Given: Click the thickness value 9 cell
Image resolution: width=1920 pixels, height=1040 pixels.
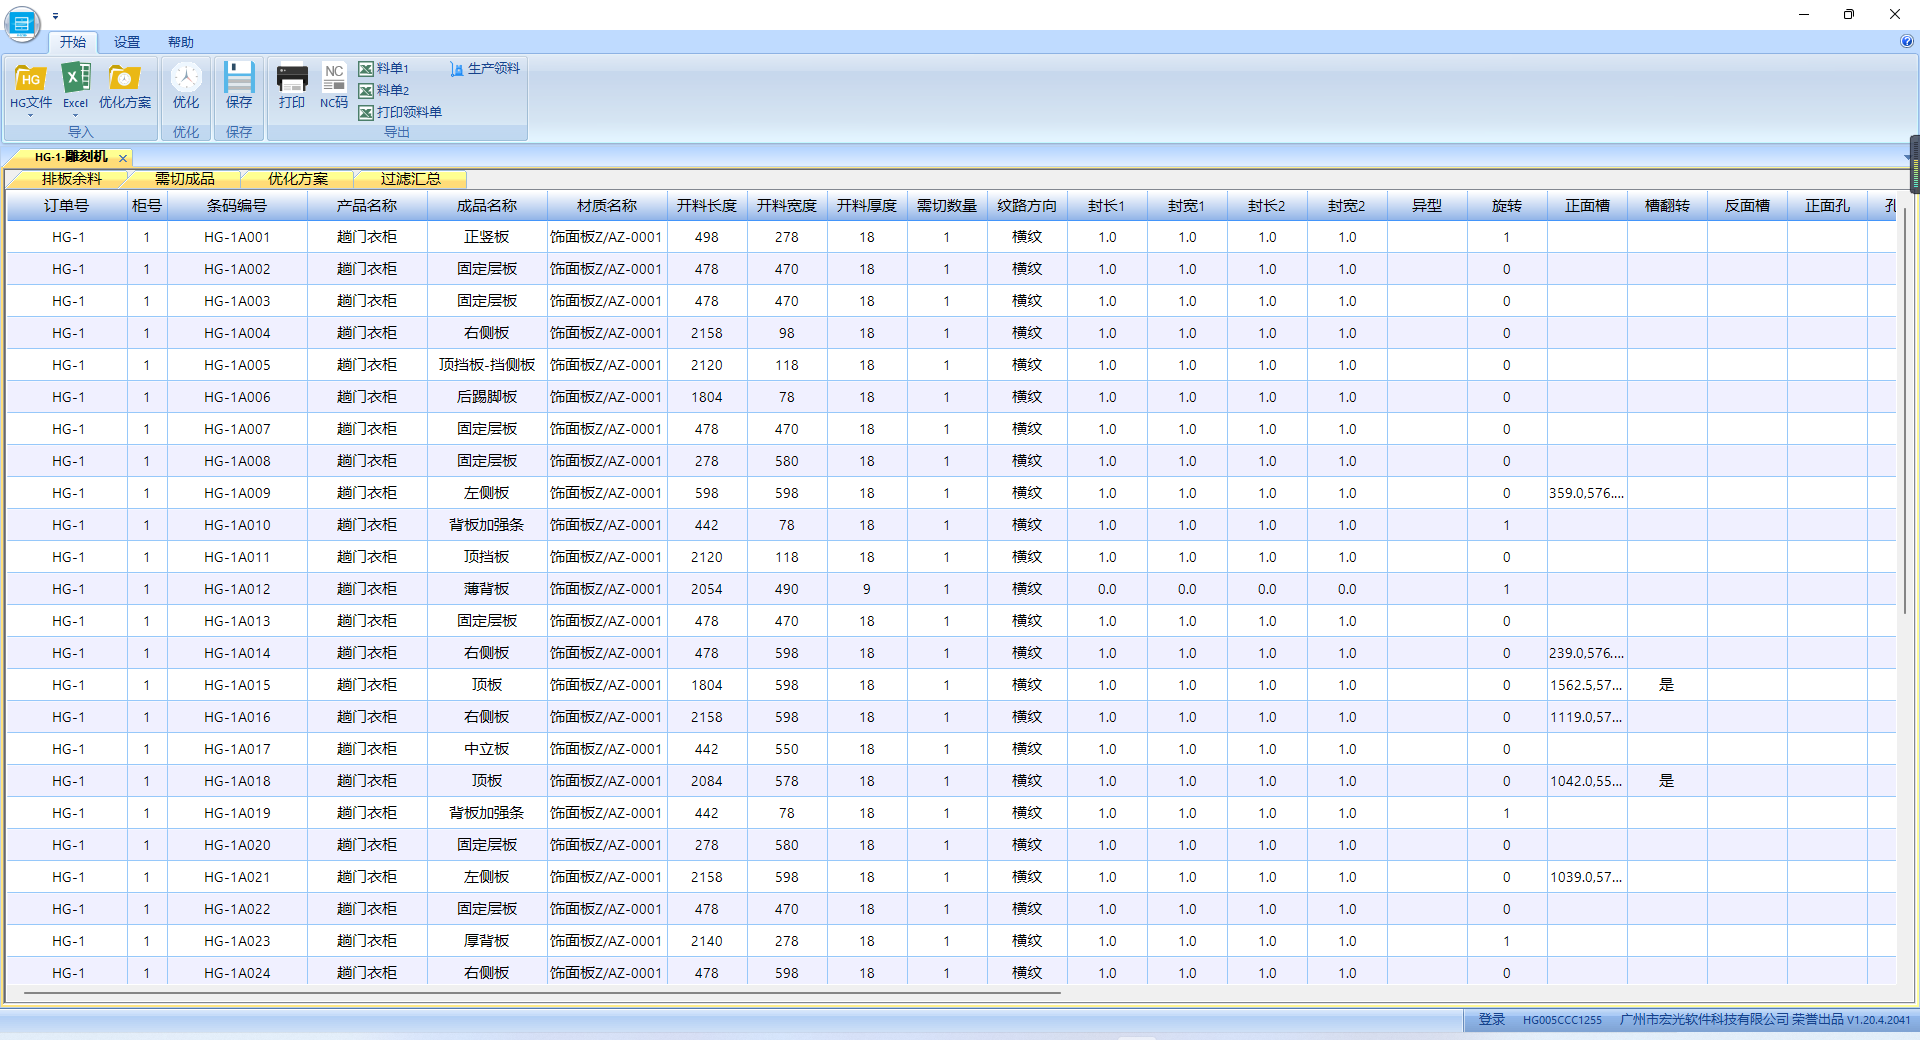Looking at the screenshot, I should coord(867,589).
